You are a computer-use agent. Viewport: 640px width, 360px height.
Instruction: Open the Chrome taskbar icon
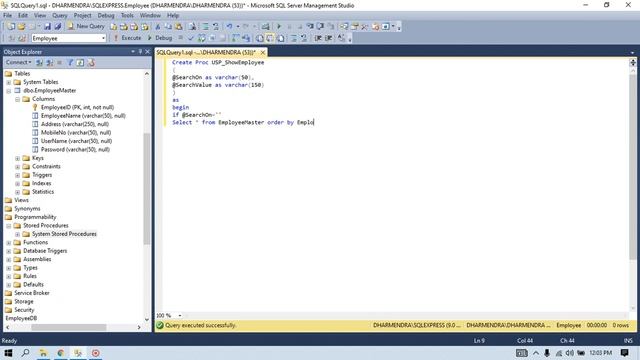point(60,353)
